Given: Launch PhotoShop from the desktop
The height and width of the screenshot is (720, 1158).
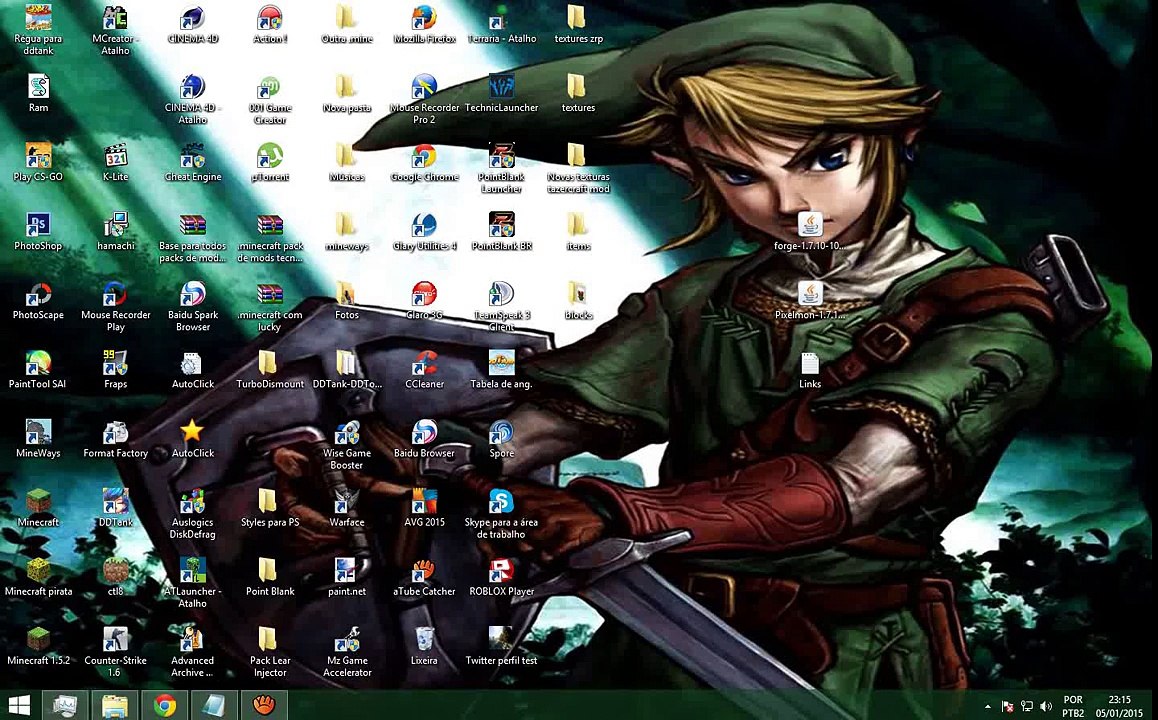Looking at the screenshot, I should coord(38,224).
